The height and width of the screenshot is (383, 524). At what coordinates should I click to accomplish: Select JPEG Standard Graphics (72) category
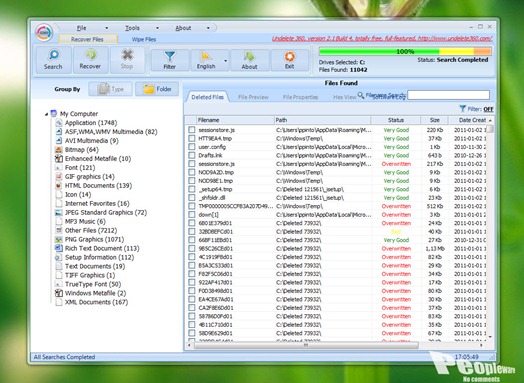pyautogui.click(x=106, y=212)
